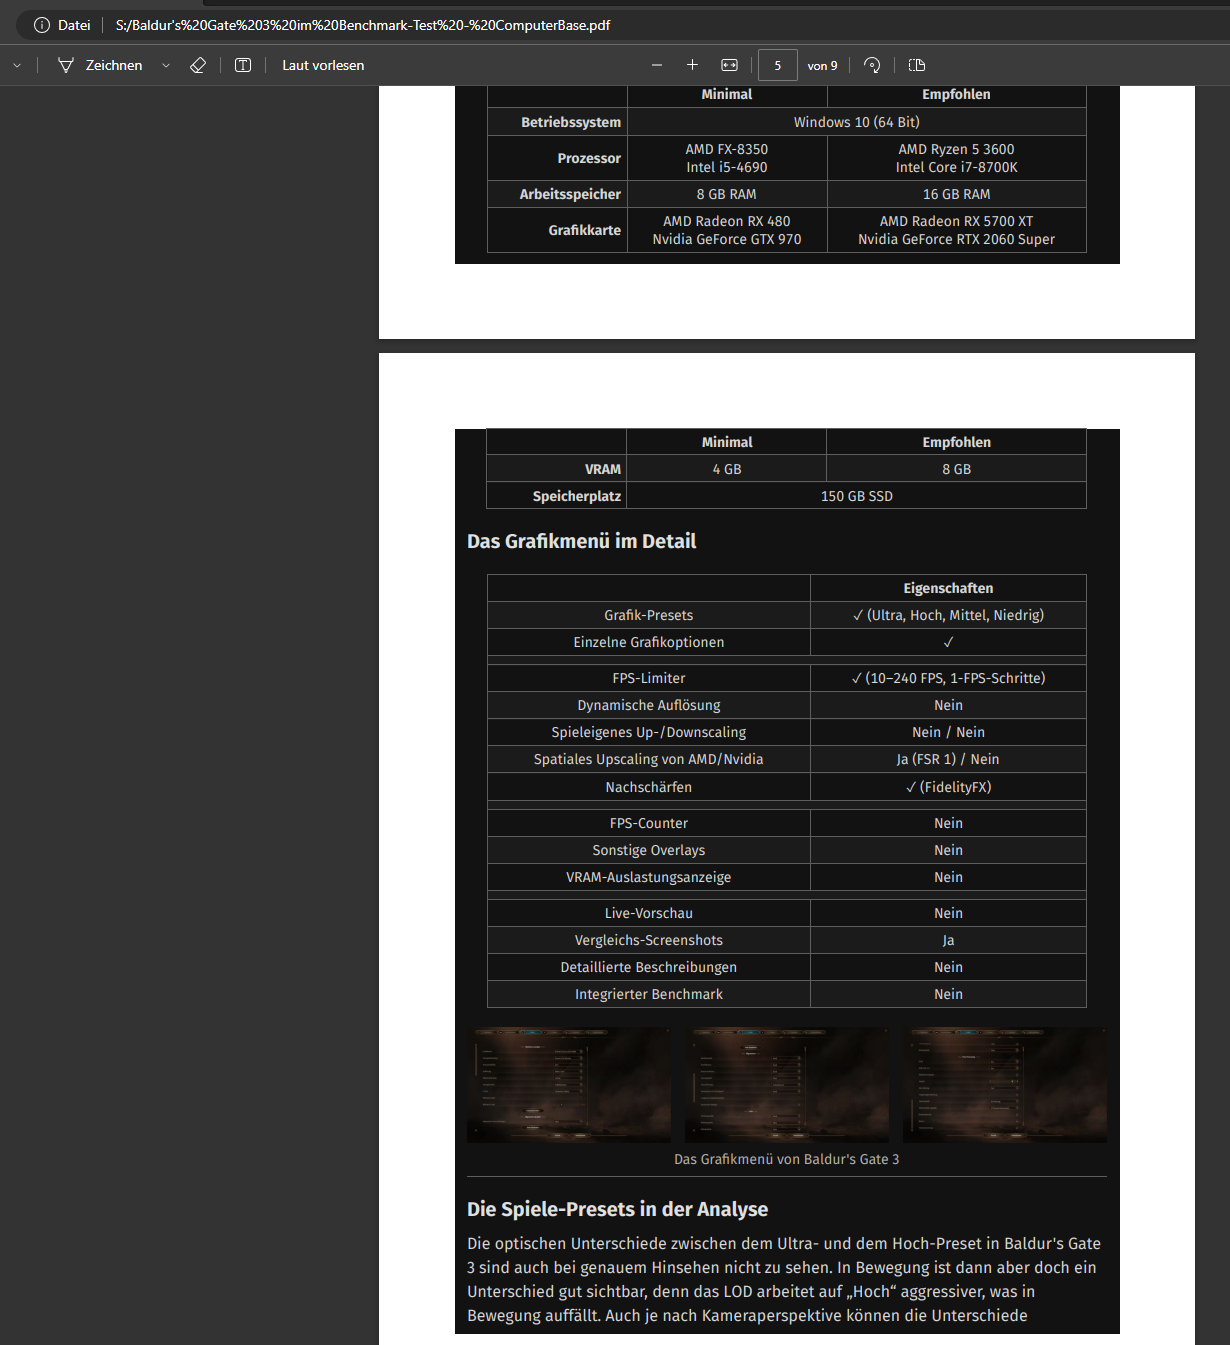This screenshot has height=1345, width=1230.
Task: Click the 'Integrierter Benchmark' row label
Action: click(649, 994)
